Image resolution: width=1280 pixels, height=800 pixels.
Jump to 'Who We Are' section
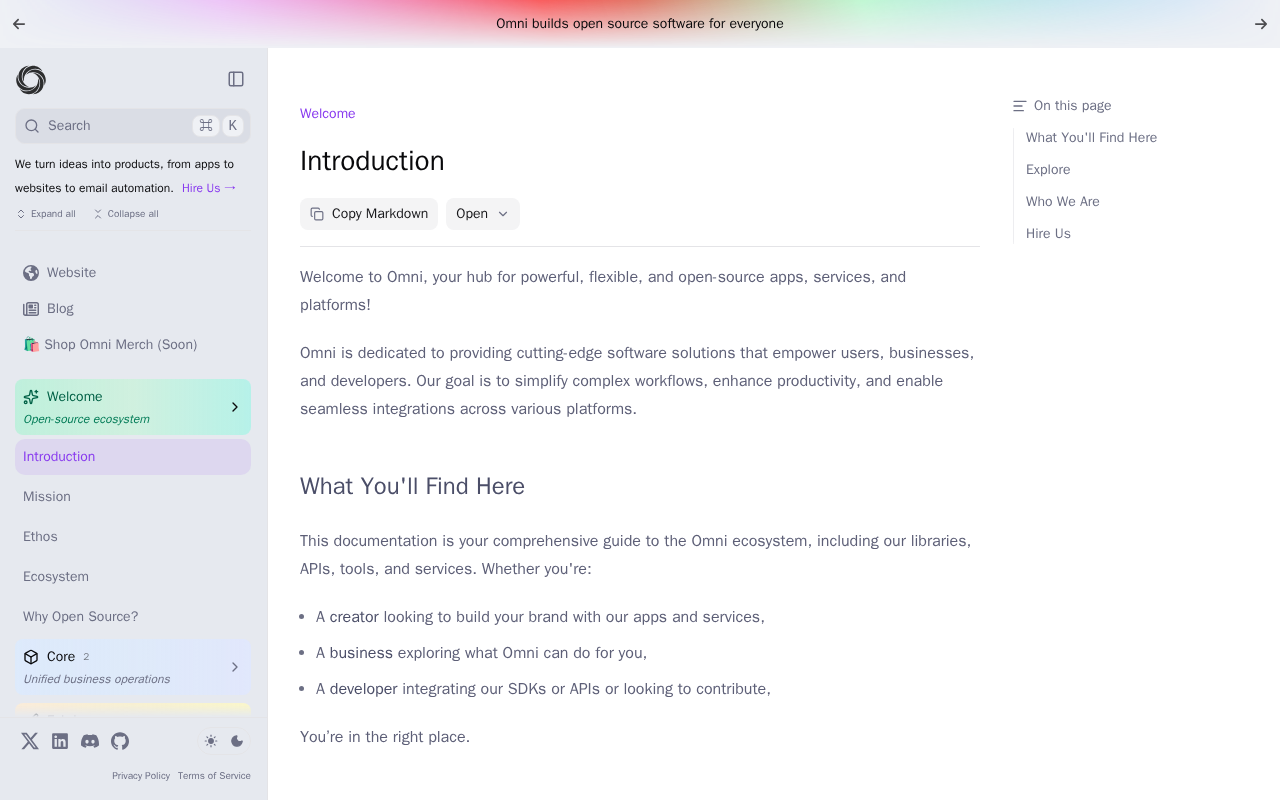pos(1062,202)
